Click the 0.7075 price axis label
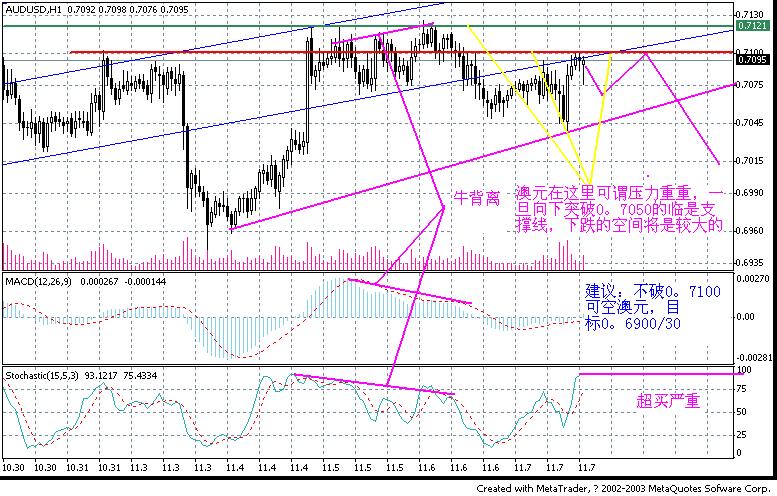The image size is (777, 496). point(750,85)
